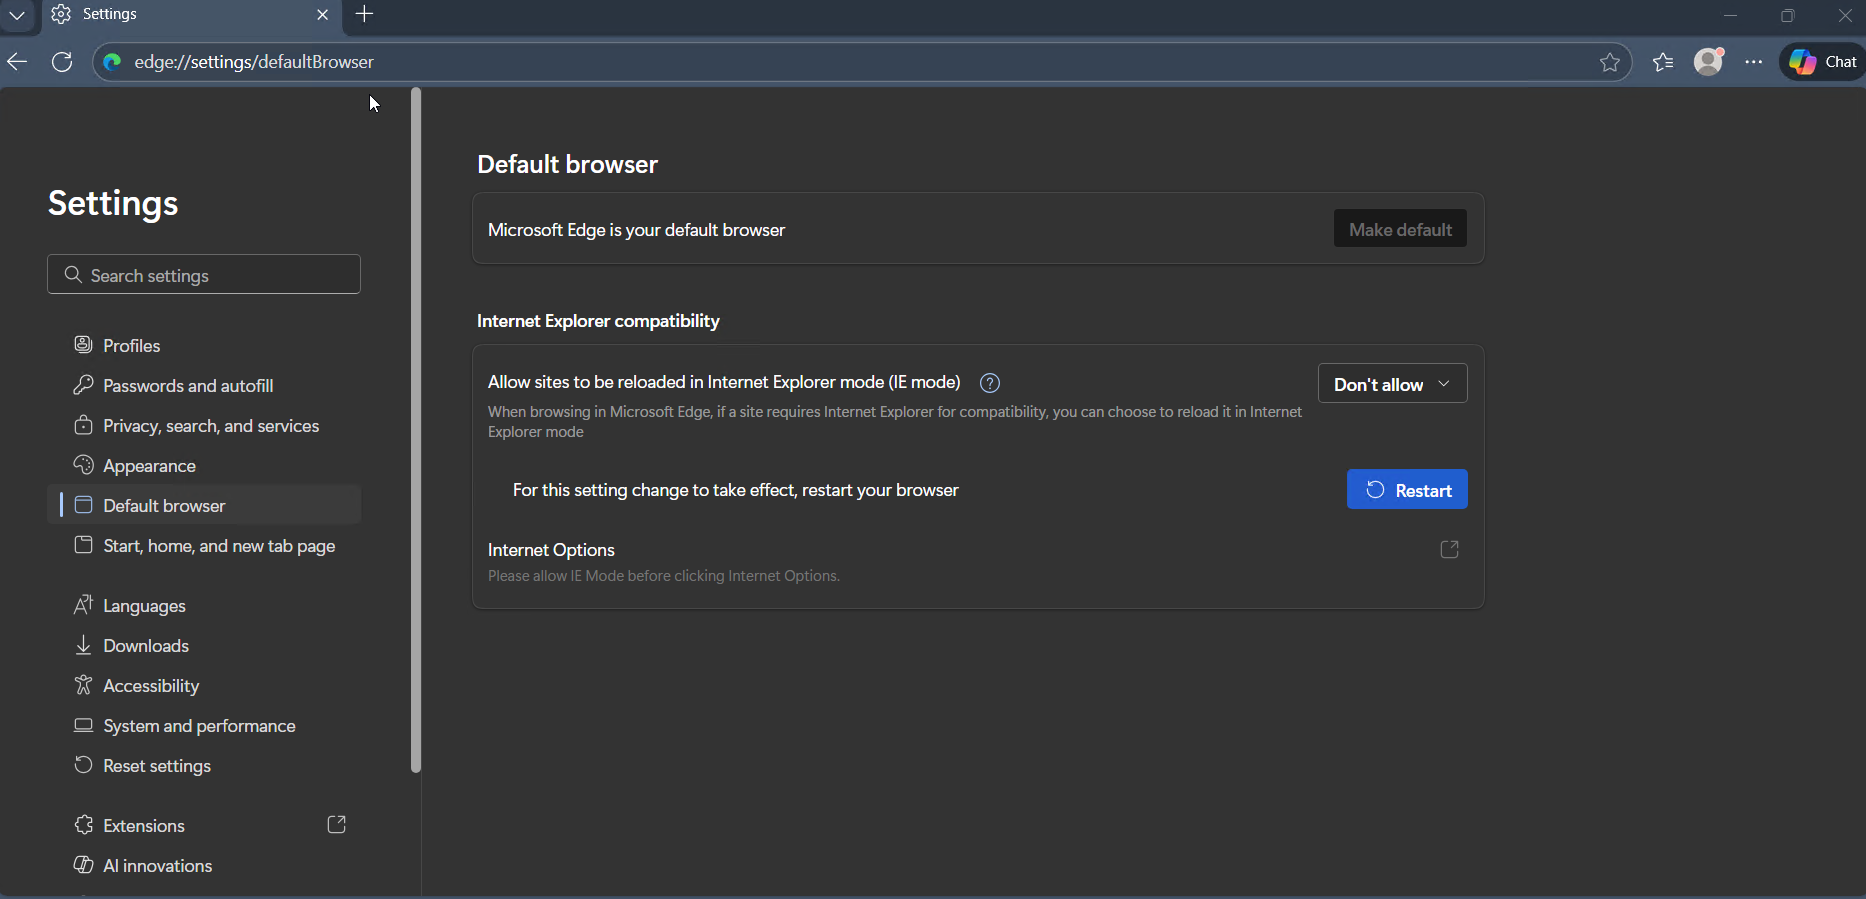Click the sidebar vertical scrollbar

416,430
